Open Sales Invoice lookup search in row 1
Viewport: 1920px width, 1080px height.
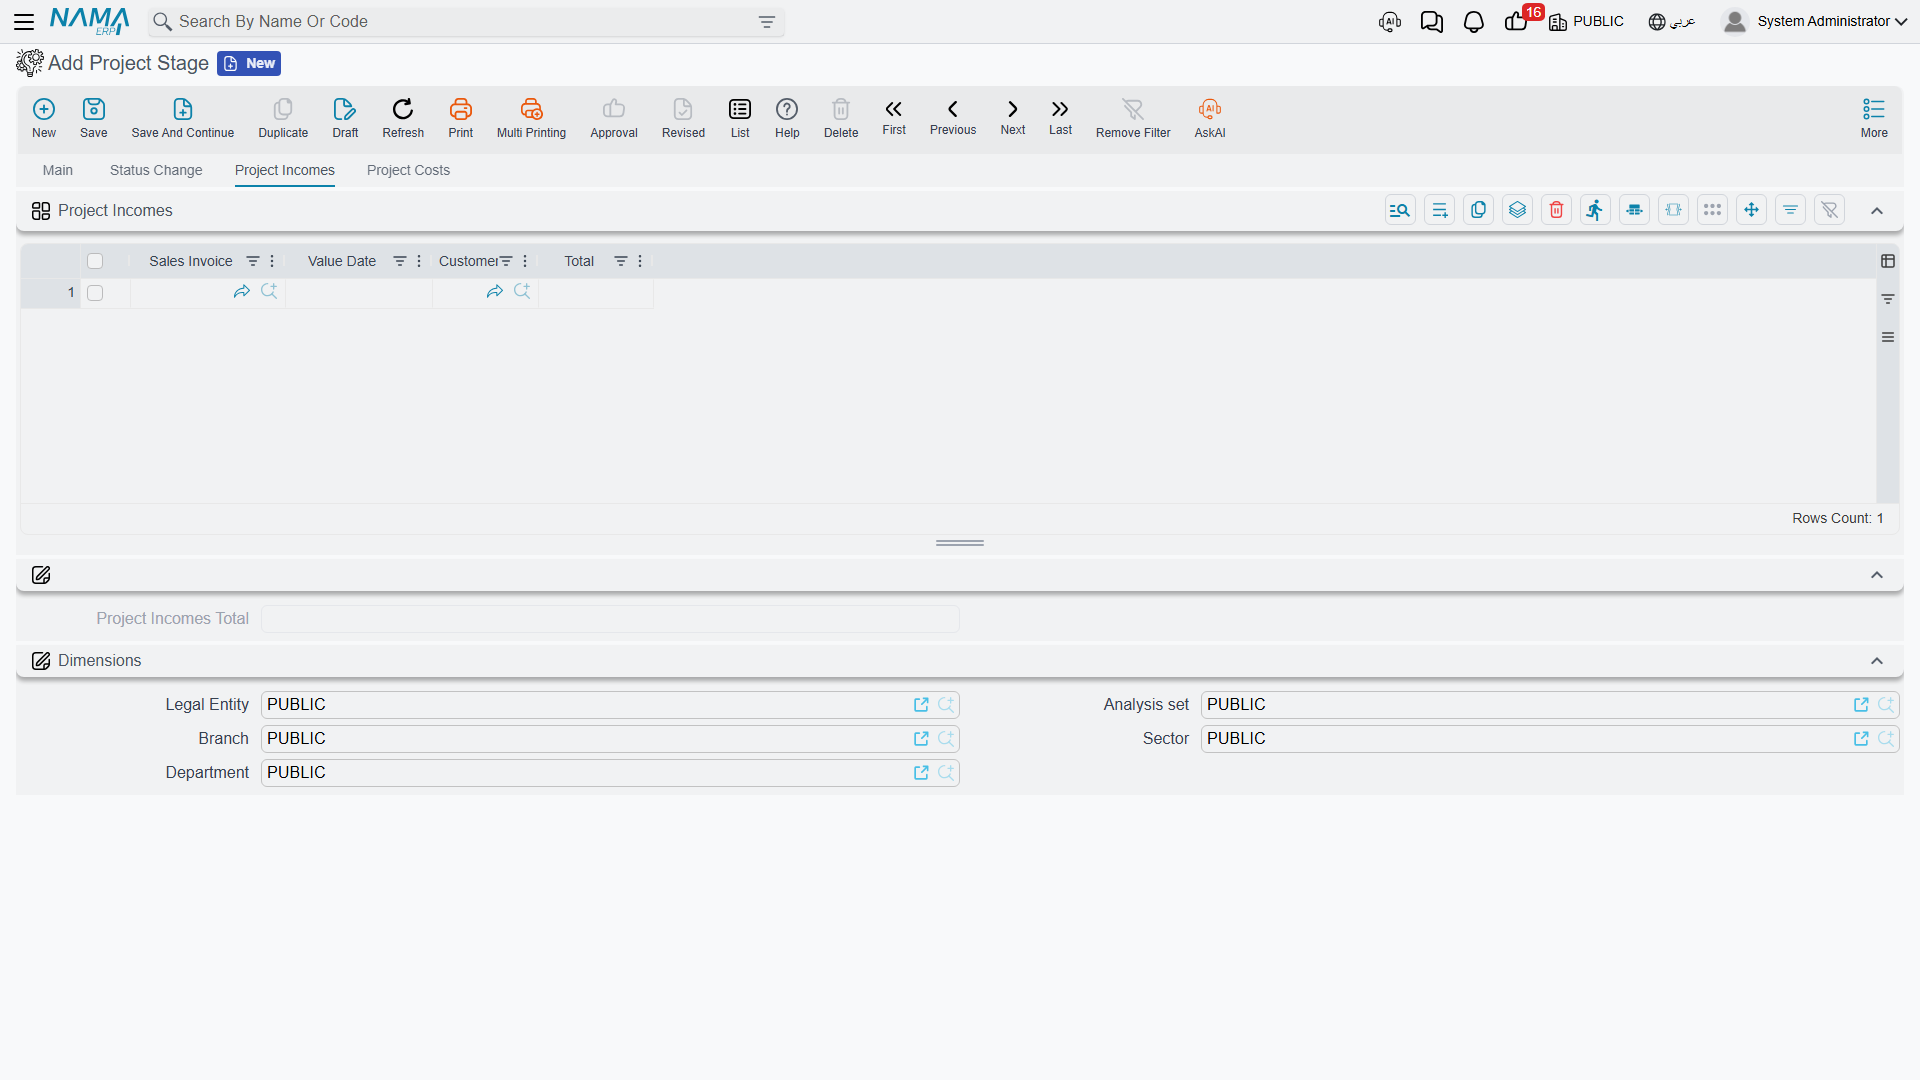coord(269,291)
